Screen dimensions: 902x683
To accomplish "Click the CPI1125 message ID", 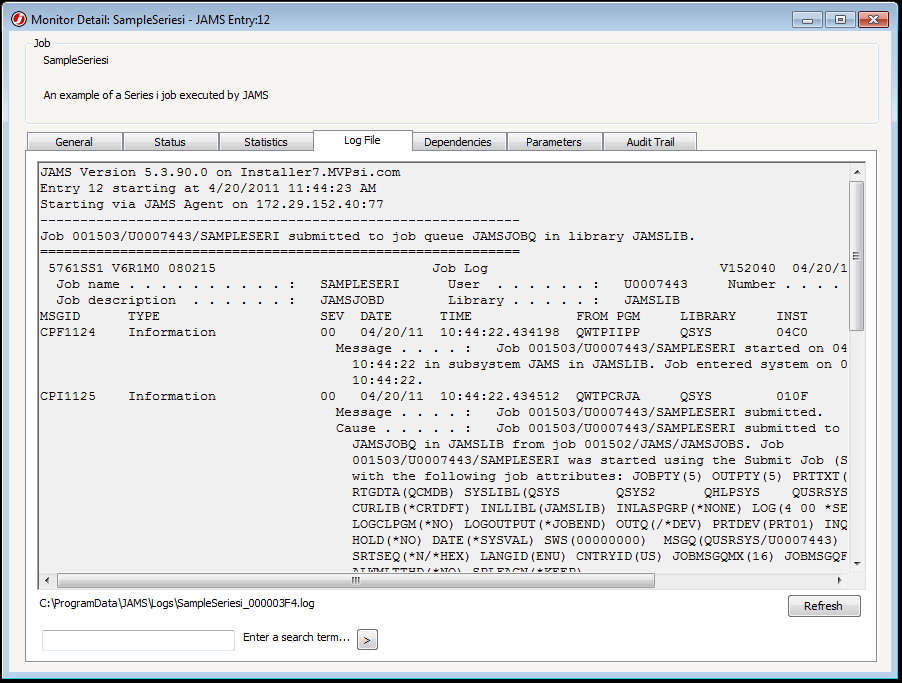I will coord(68,396).
